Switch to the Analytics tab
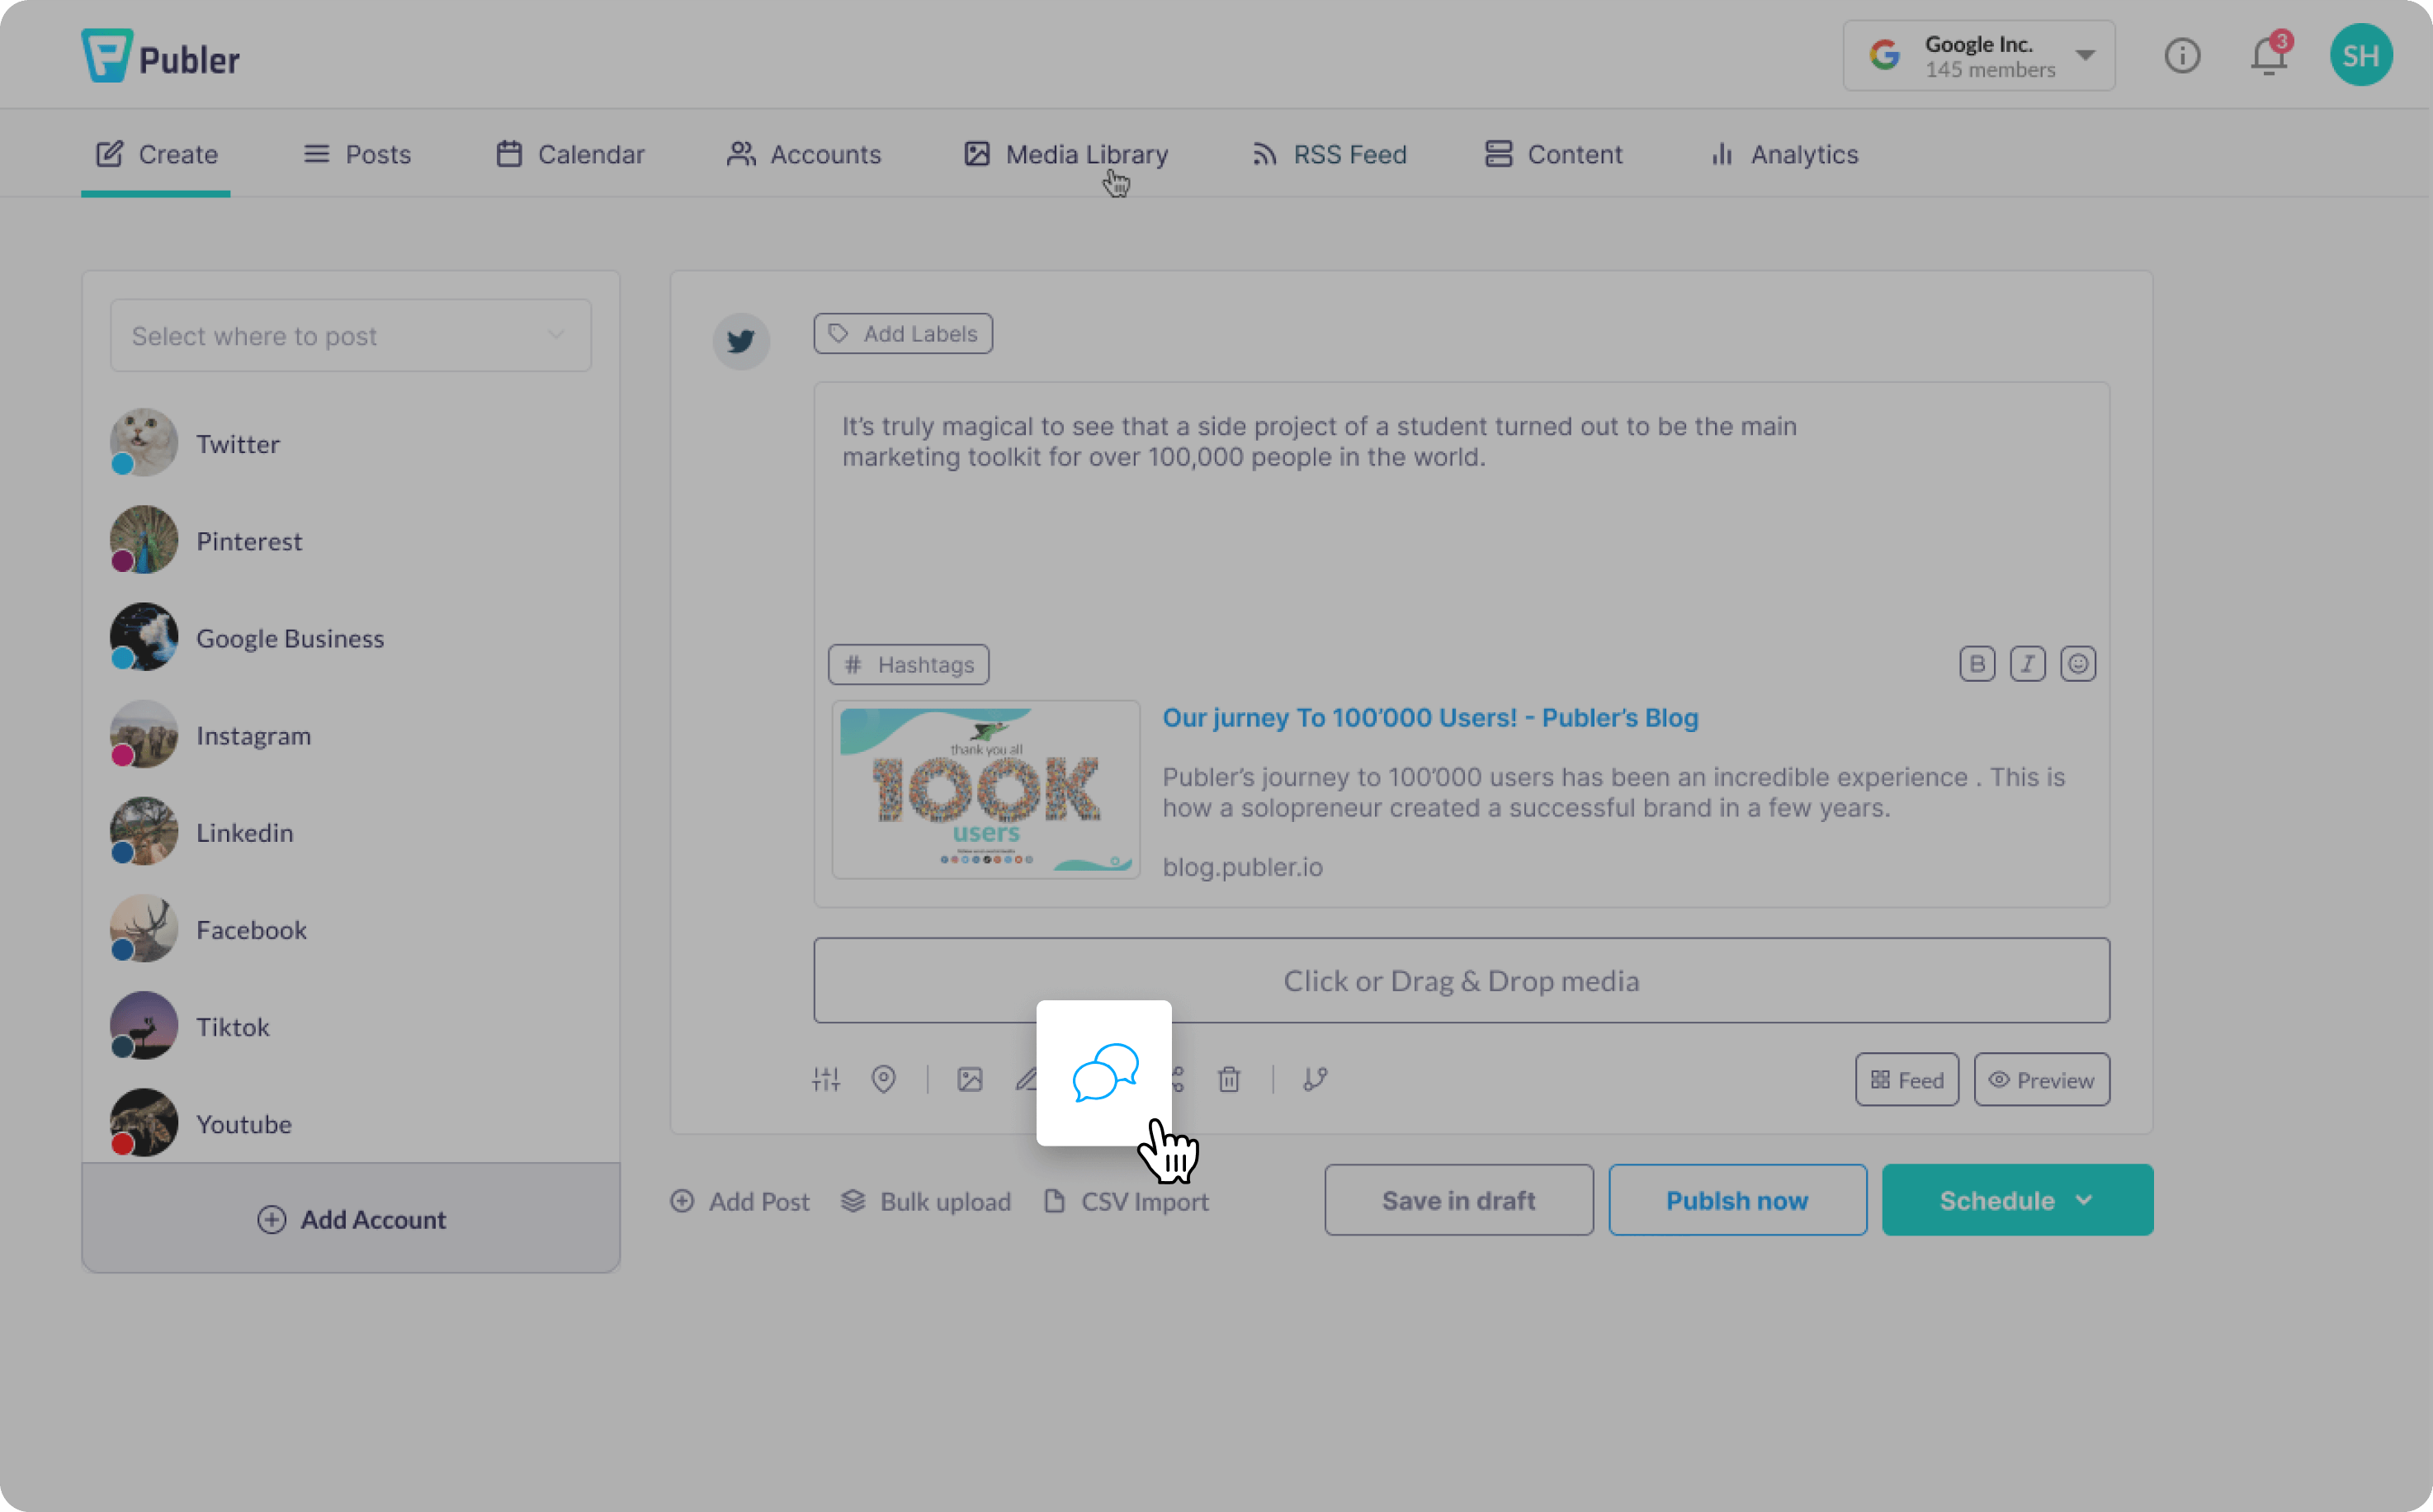The image size is (2433, 1512). (1785, 154)
